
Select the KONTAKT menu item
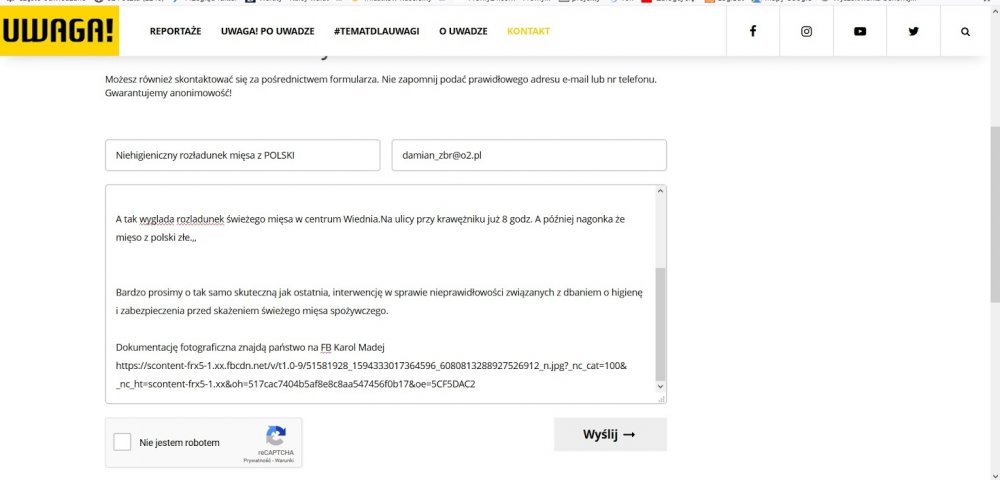528,31
